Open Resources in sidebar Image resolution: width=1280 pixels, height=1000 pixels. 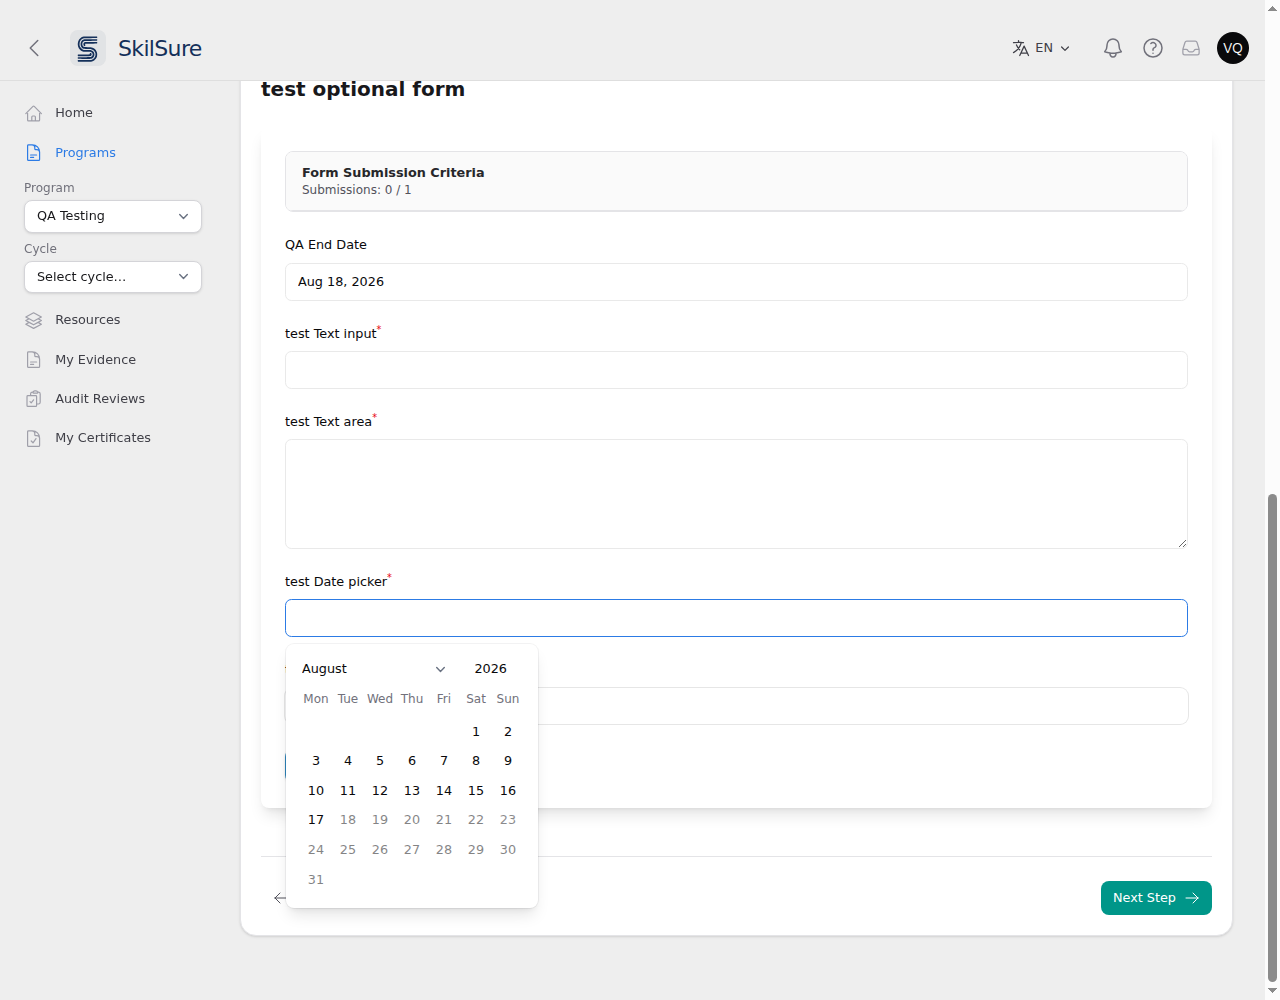point(88,320)
